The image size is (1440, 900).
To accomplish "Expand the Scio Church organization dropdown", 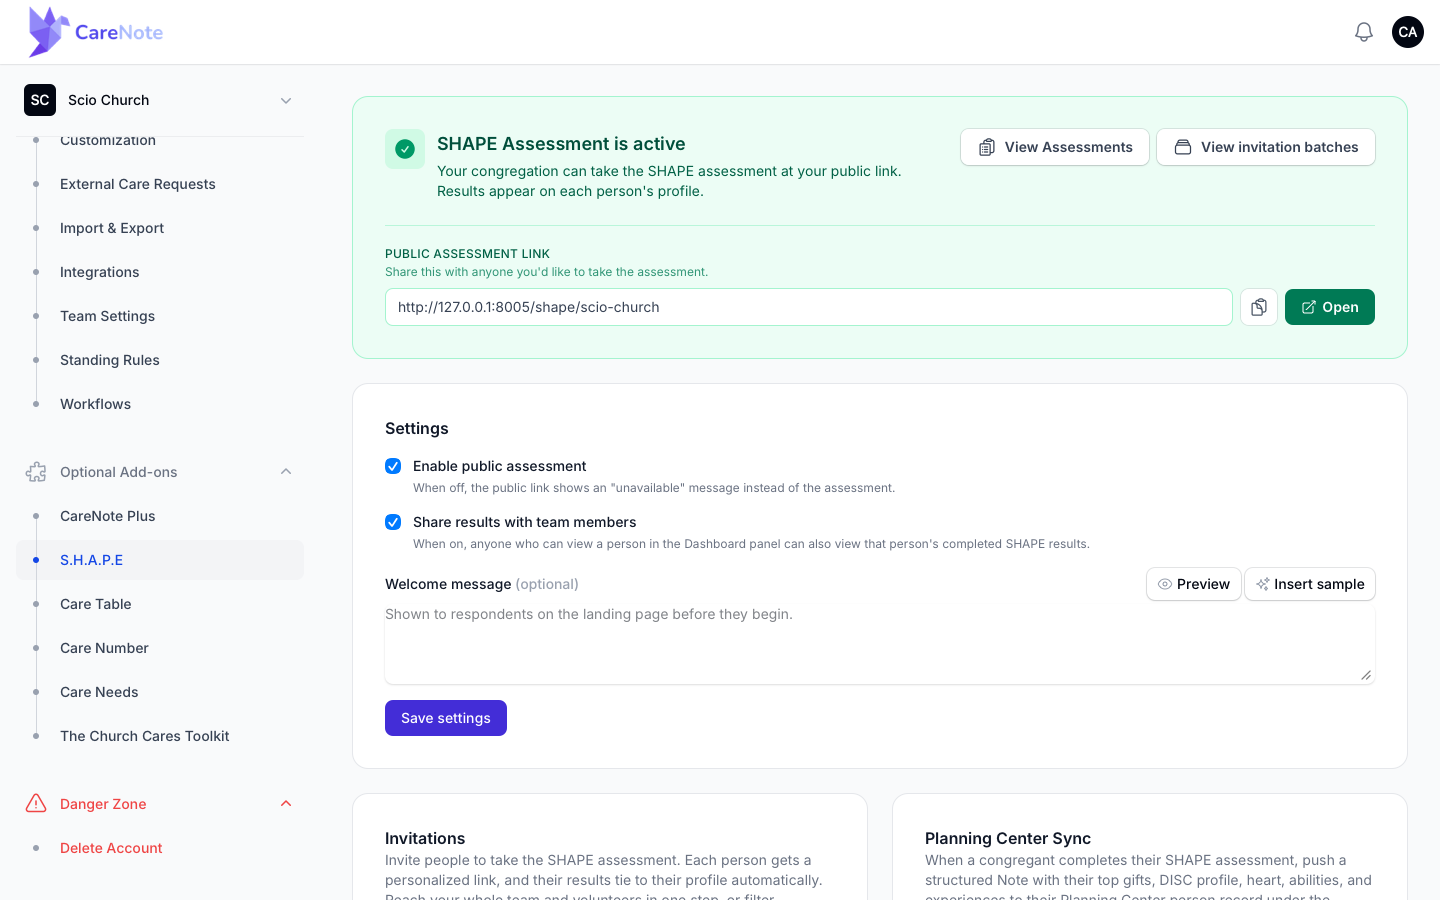I will pyautogui.click(x=286, y=100).
